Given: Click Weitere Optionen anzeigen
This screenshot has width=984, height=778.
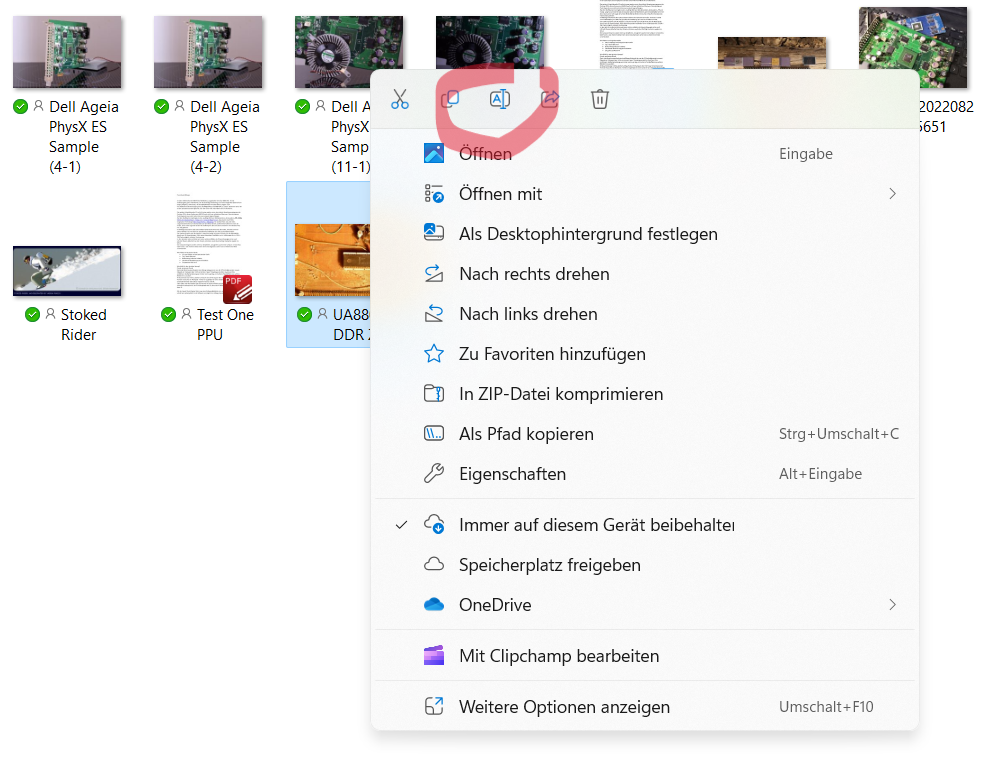Looking at the screenshot, I should (x=646, y=707).
